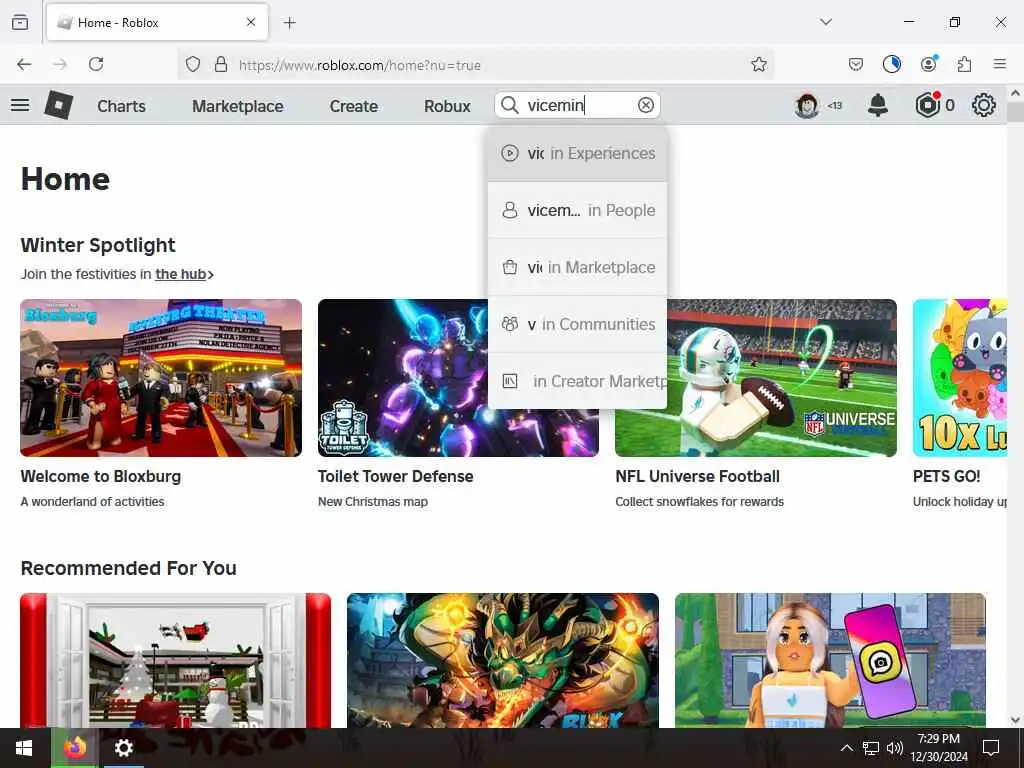
Task: Click the Welcome to Bloxburg title
Action: click(x=101, y=476)
